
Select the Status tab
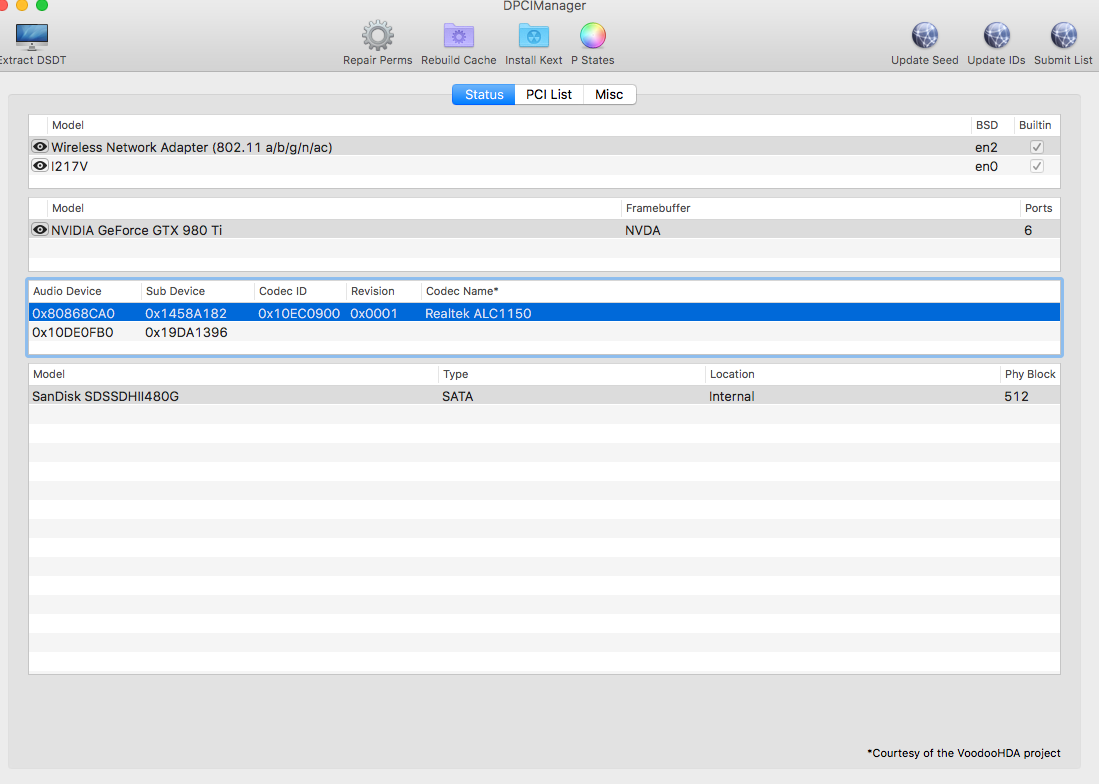point(484,95)
